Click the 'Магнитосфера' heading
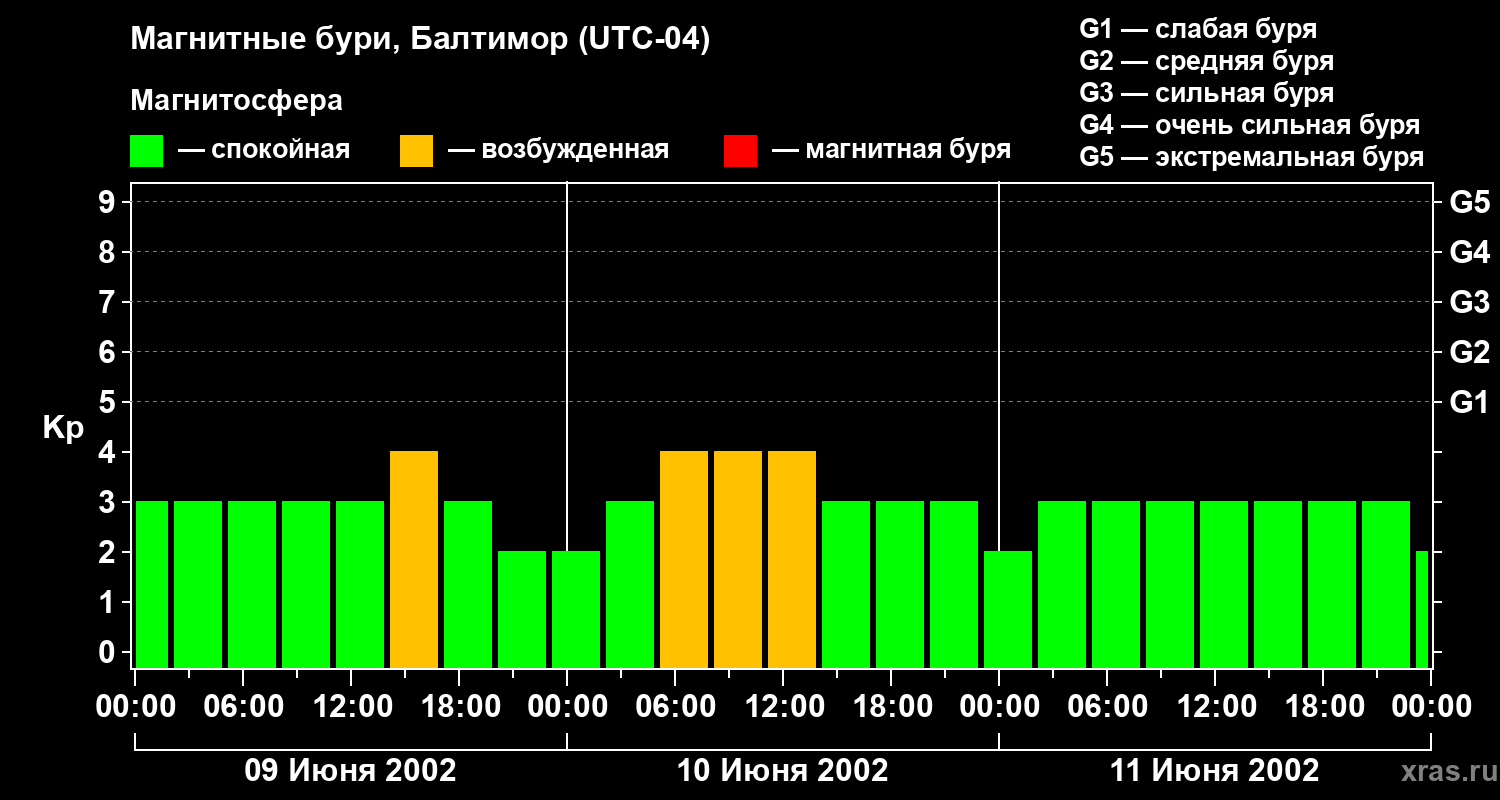Screen dimensions: 1500x800 [x=236, y=101]
